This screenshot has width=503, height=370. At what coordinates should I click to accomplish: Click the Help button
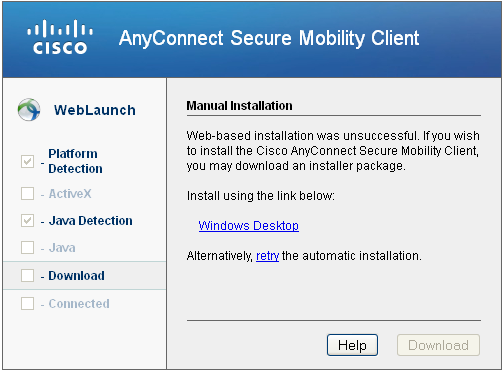(352, 345)
